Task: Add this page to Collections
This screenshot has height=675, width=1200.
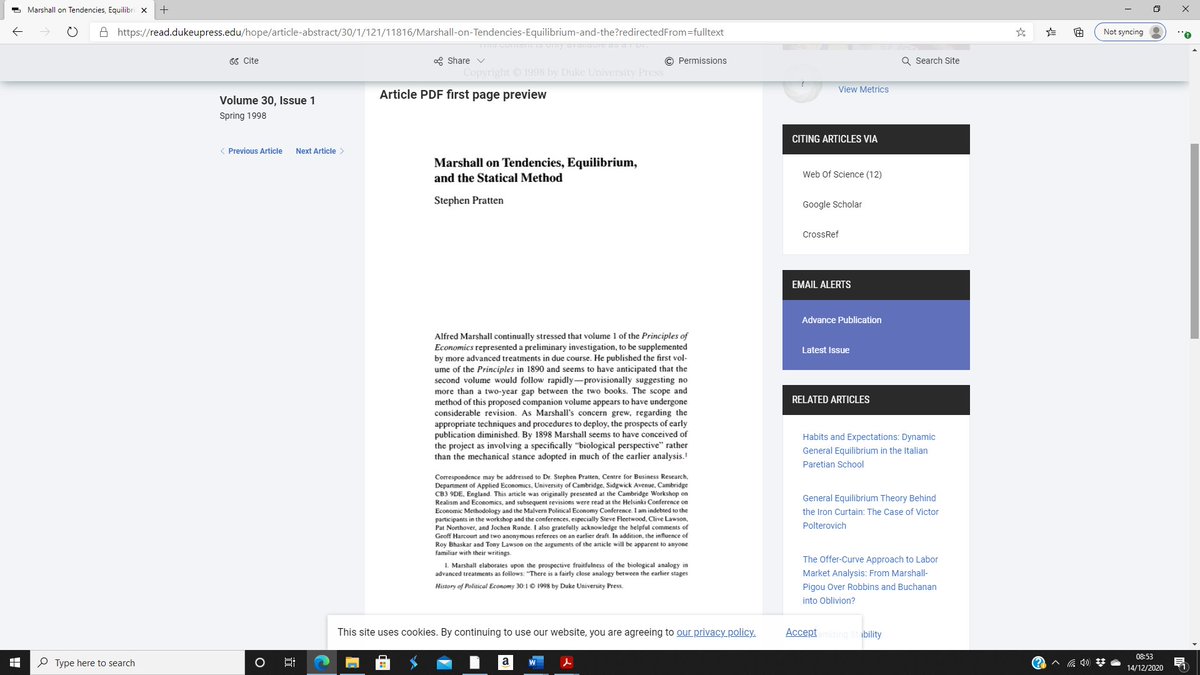Action: pos(1078,31)
